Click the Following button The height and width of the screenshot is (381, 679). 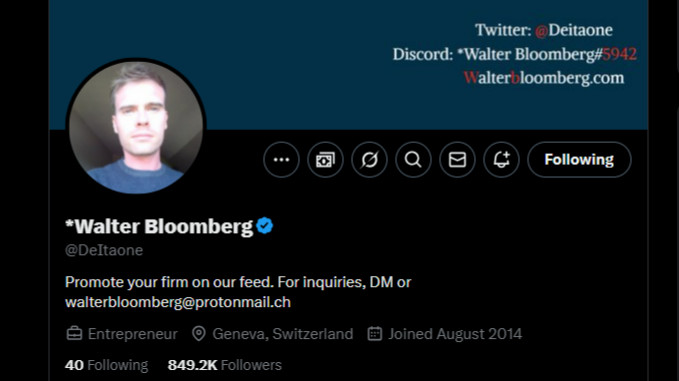pos(579,160)
